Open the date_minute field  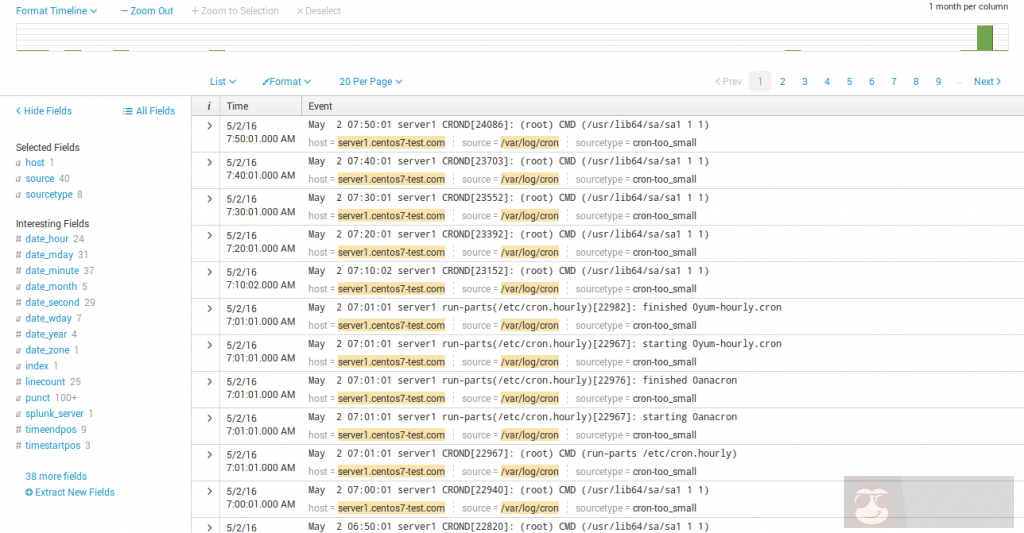click(52, 270)
